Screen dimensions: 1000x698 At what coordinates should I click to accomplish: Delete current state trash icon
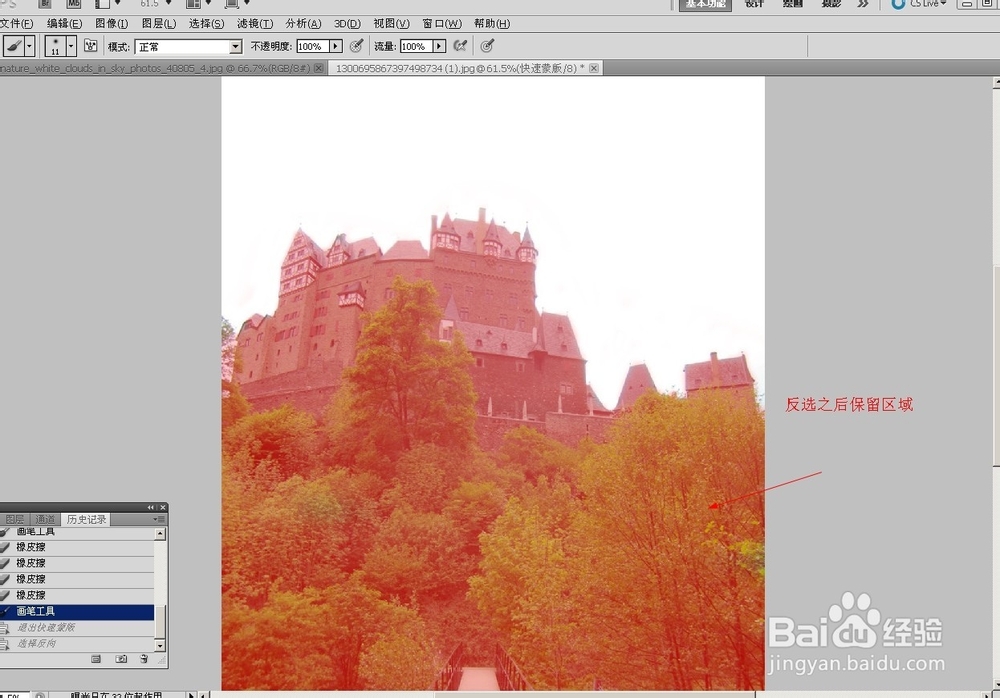coord(144,659)
